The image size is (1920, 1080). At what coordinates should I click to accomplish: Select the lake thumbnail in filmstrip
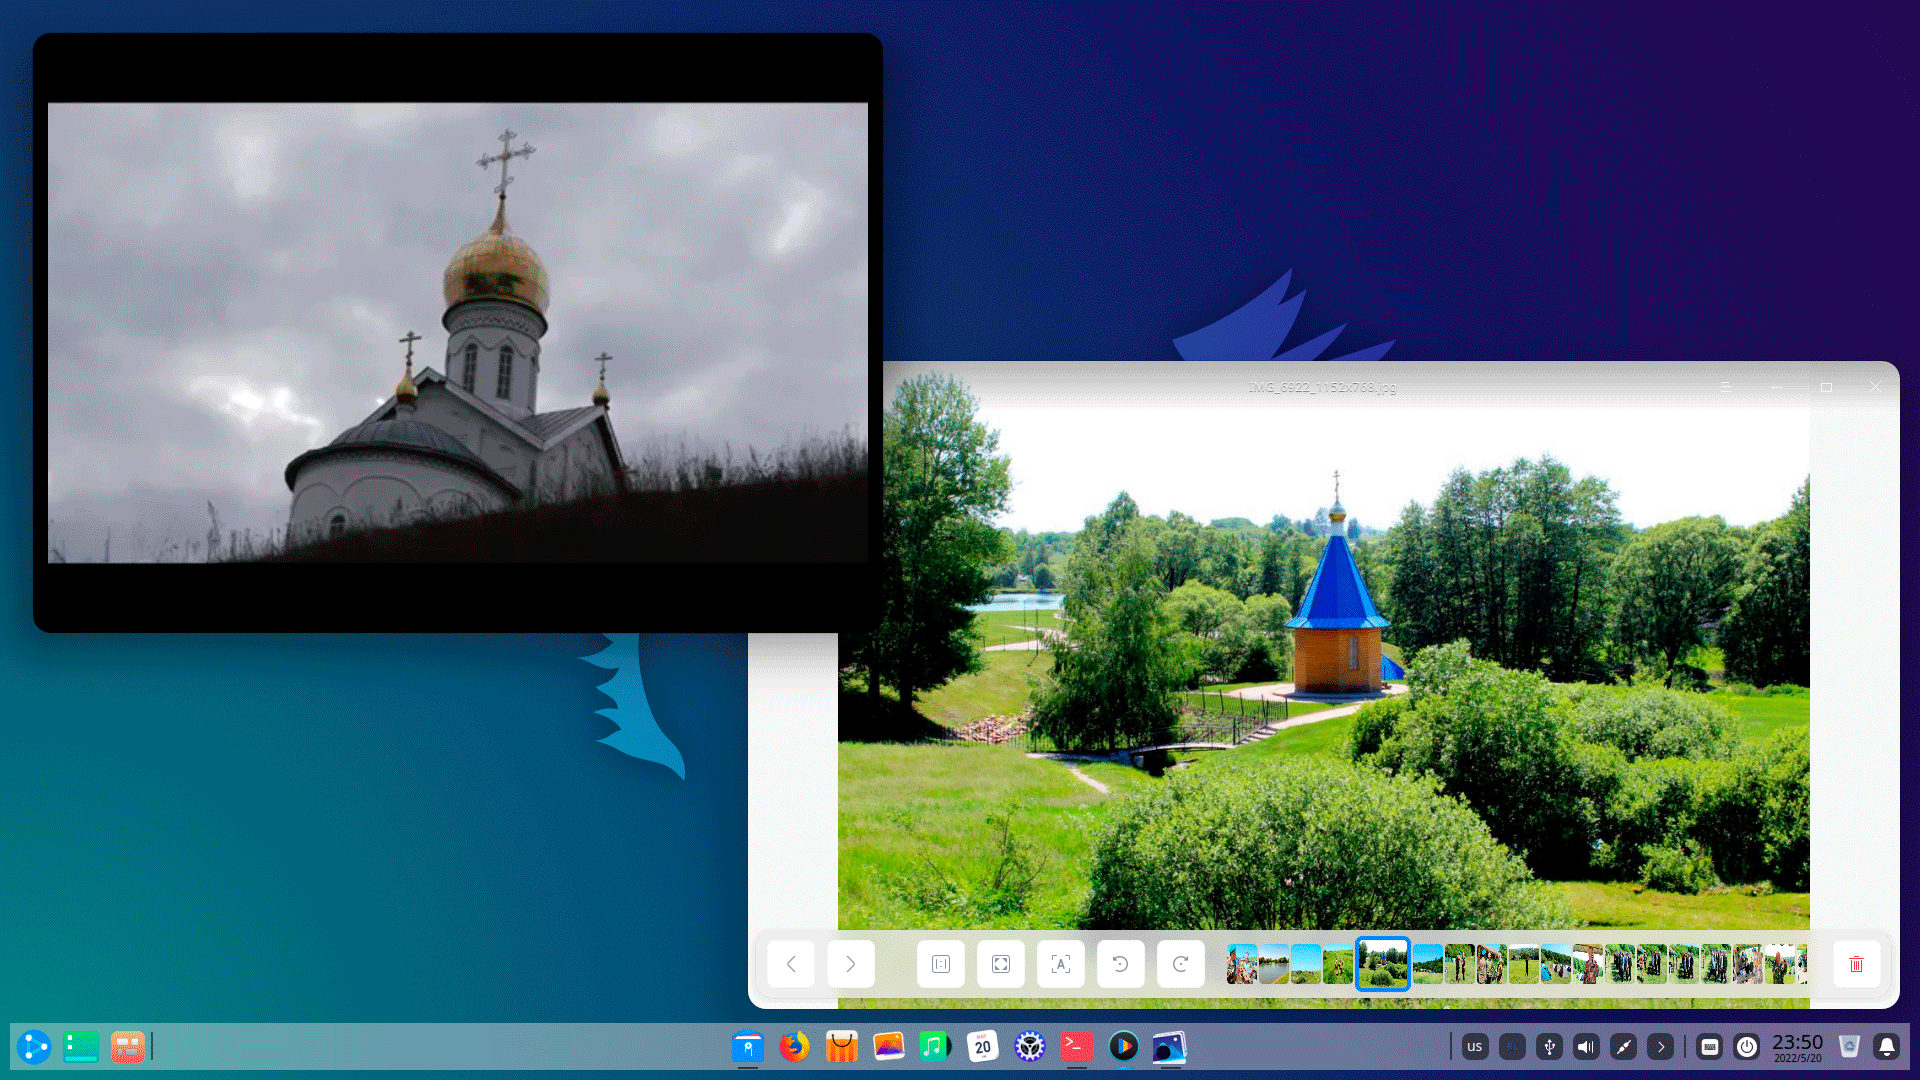(1273, 964)
